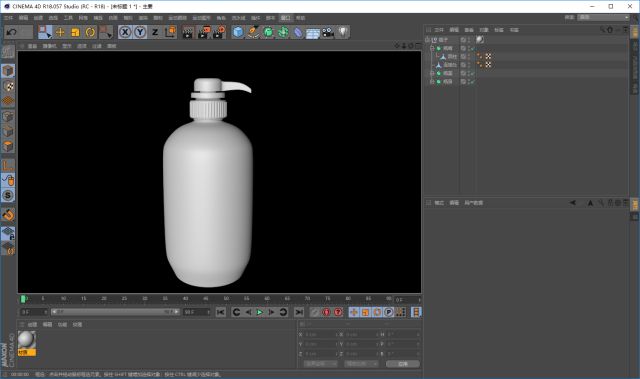640x379 pixels.
Task: Select the yellow Scale tool icon
Action: click(x=76, y=32)
